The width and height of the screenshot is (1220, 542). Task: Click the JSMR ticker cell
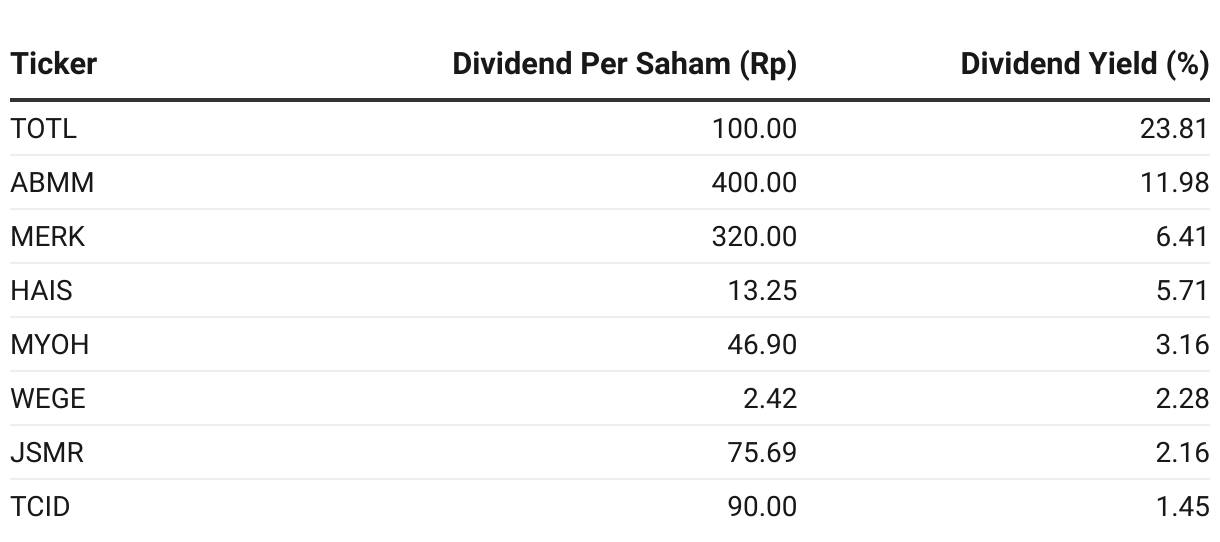click(x=47, y=453)
